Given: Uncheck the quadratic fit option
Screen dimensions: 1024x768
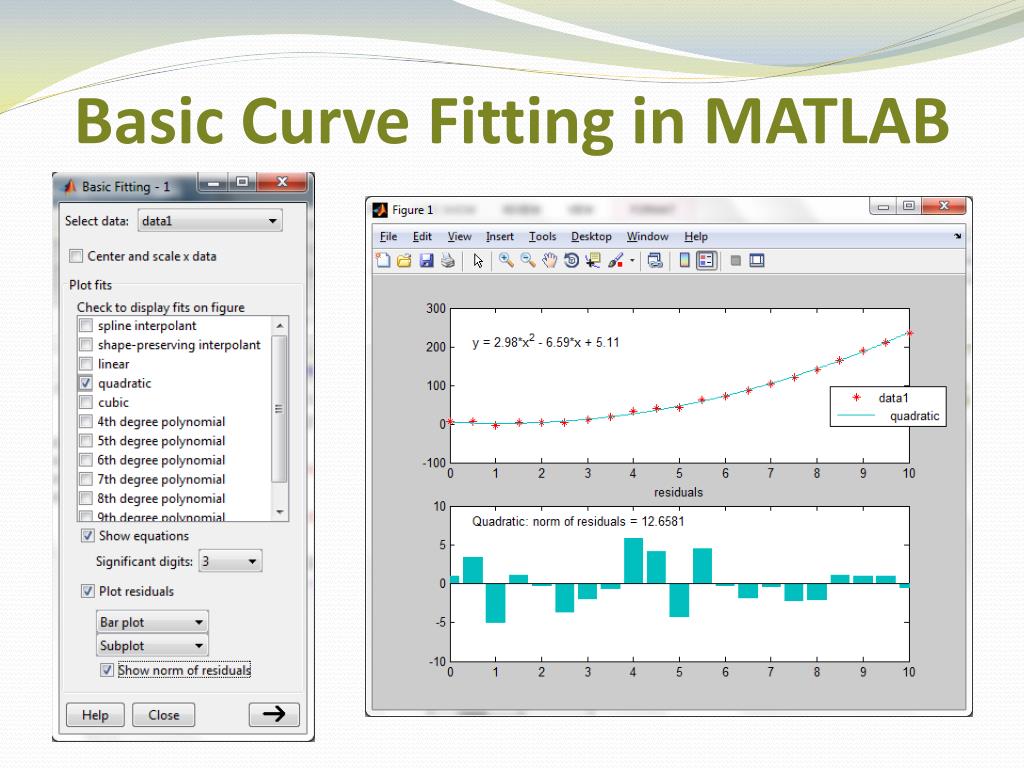Looking at the screenshot, I should (86, 383).
